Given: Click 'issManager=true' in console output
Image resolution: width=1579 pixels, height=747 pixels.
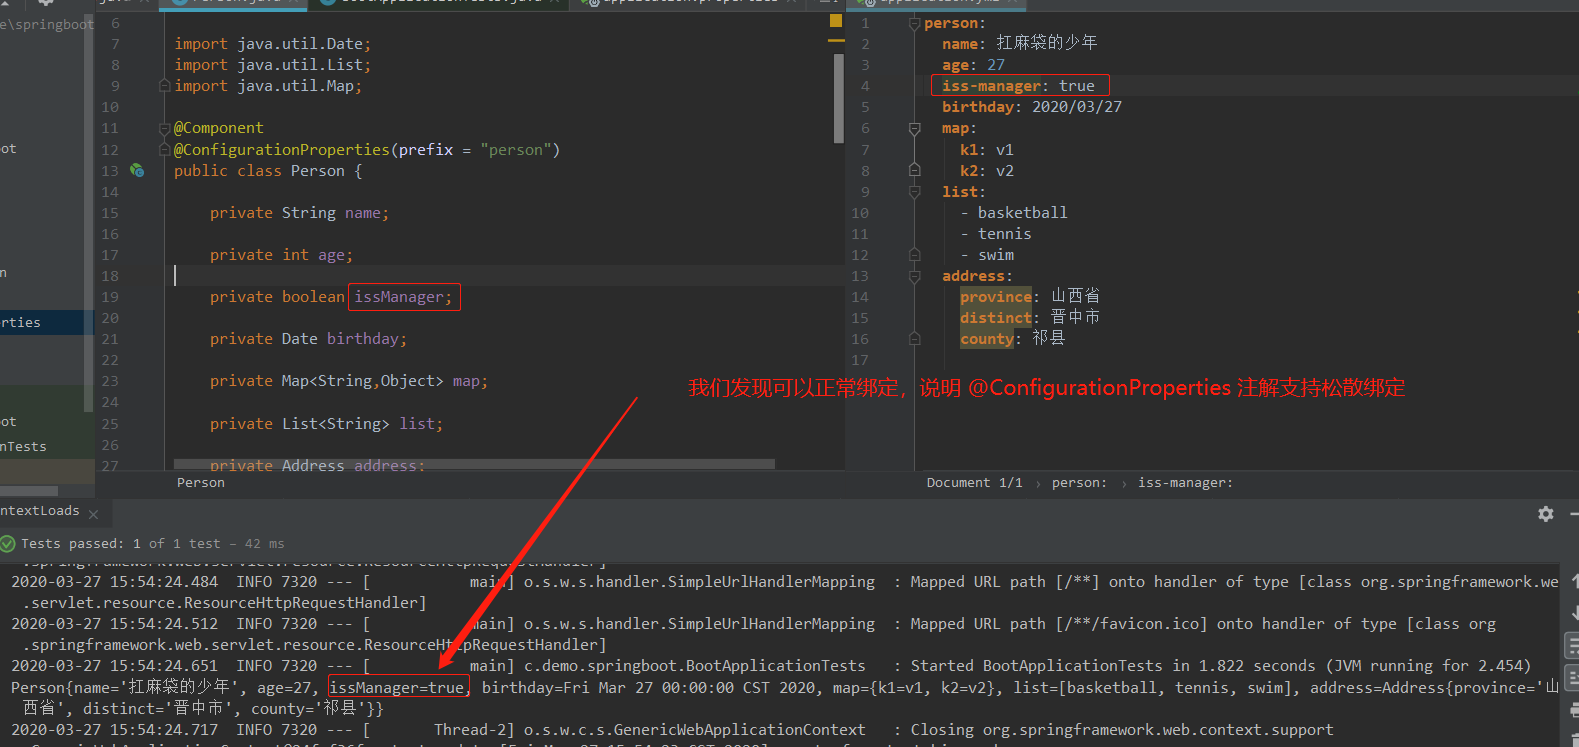Looking at the screenshot, I should pyautogui.click(x=397, y=688).
